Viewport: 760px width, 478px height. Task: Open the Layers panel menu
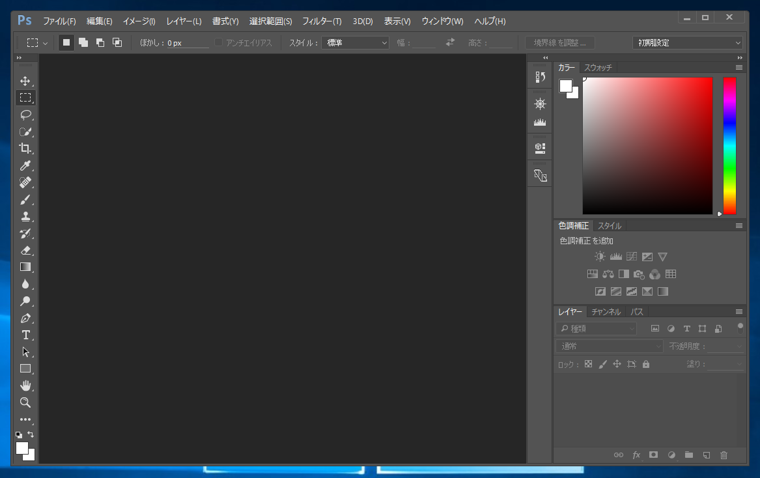click(x=739, y=311)
